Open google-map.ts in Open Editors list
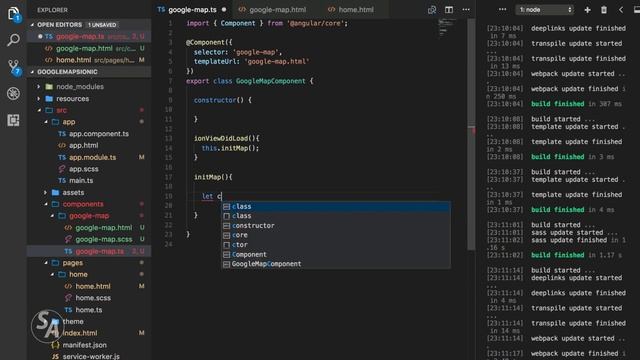Image resolution: width=640 pixels, height=360 pixels. pos(89,37)
